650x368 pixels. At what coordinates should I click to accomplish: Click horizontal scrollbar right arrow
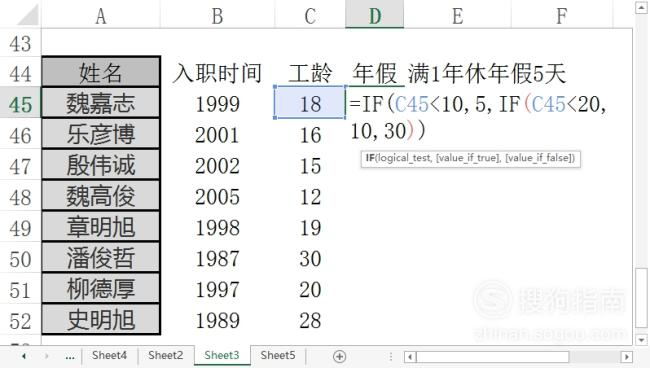pos(626,356)
